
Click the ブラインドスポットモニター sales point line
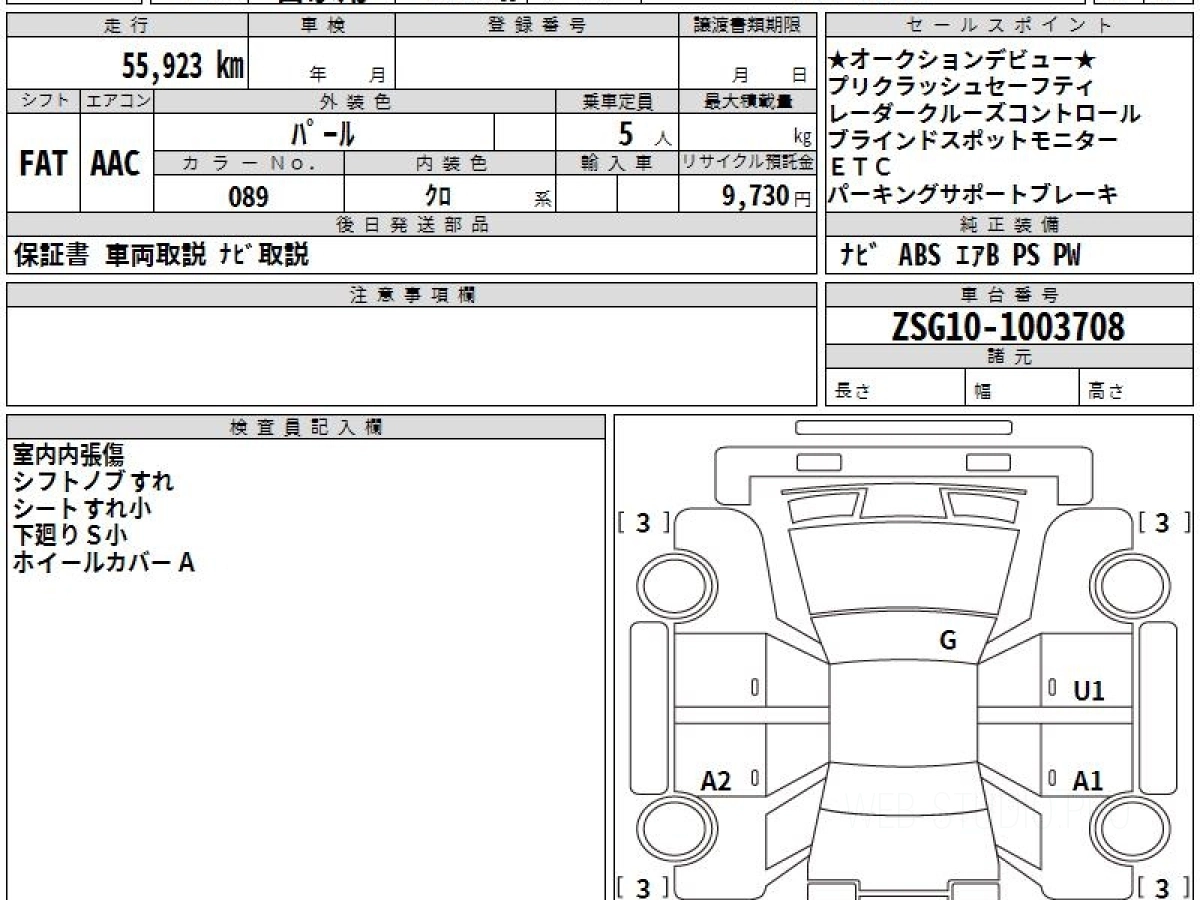974,141
